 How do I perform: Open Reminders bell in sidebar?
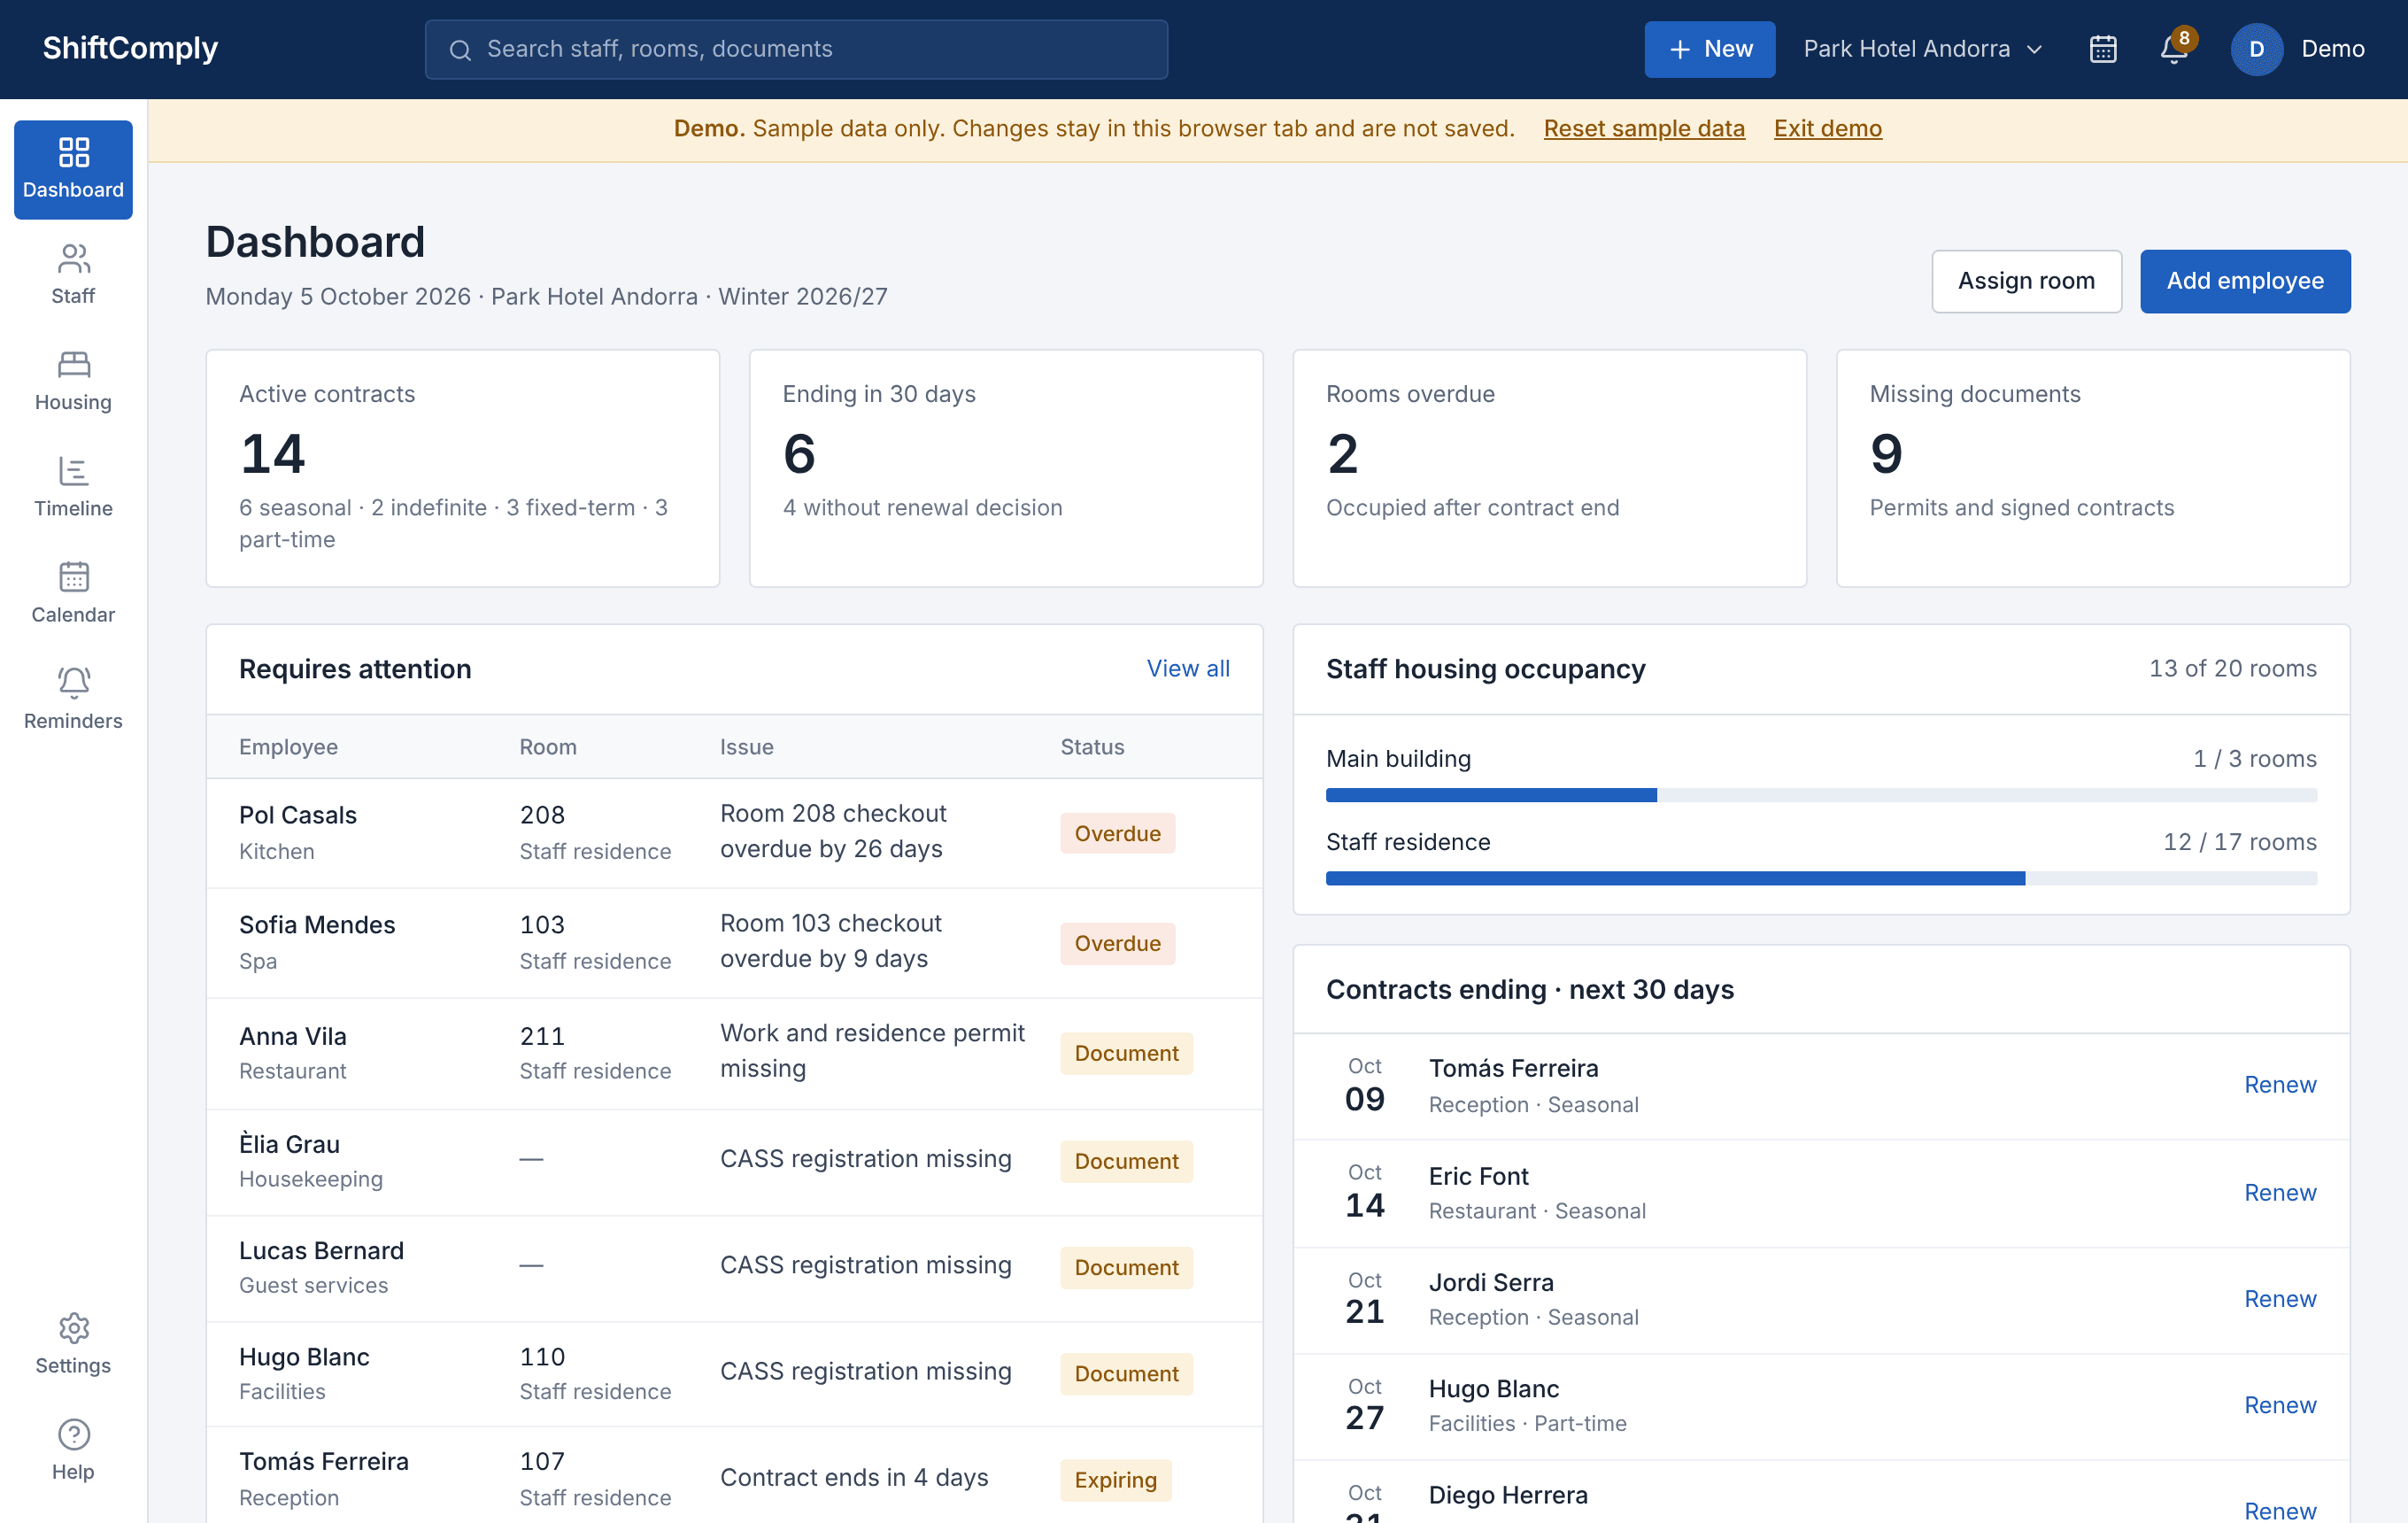point(73,699)
